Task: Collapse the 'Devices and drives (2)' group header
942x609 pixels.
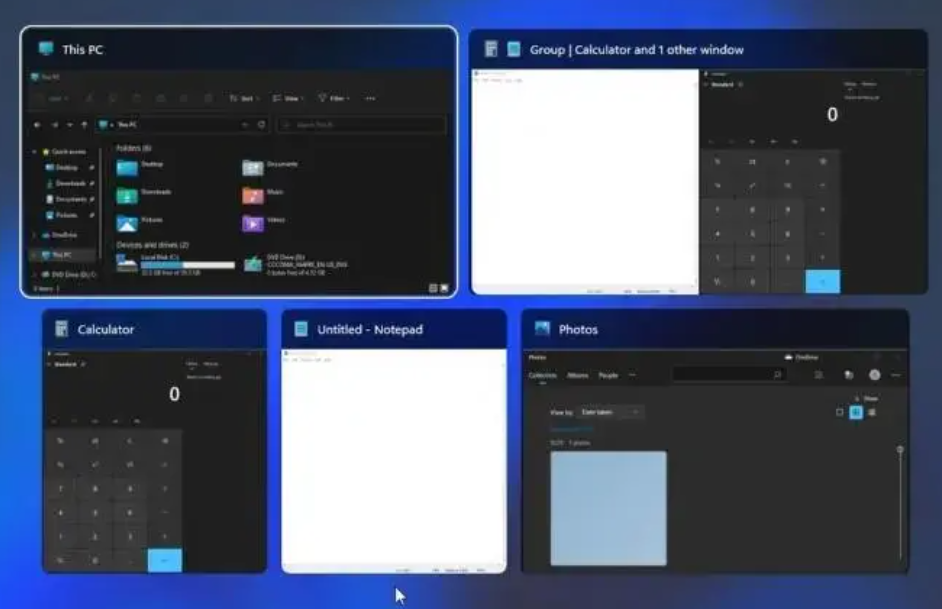Action: (152, 245)
